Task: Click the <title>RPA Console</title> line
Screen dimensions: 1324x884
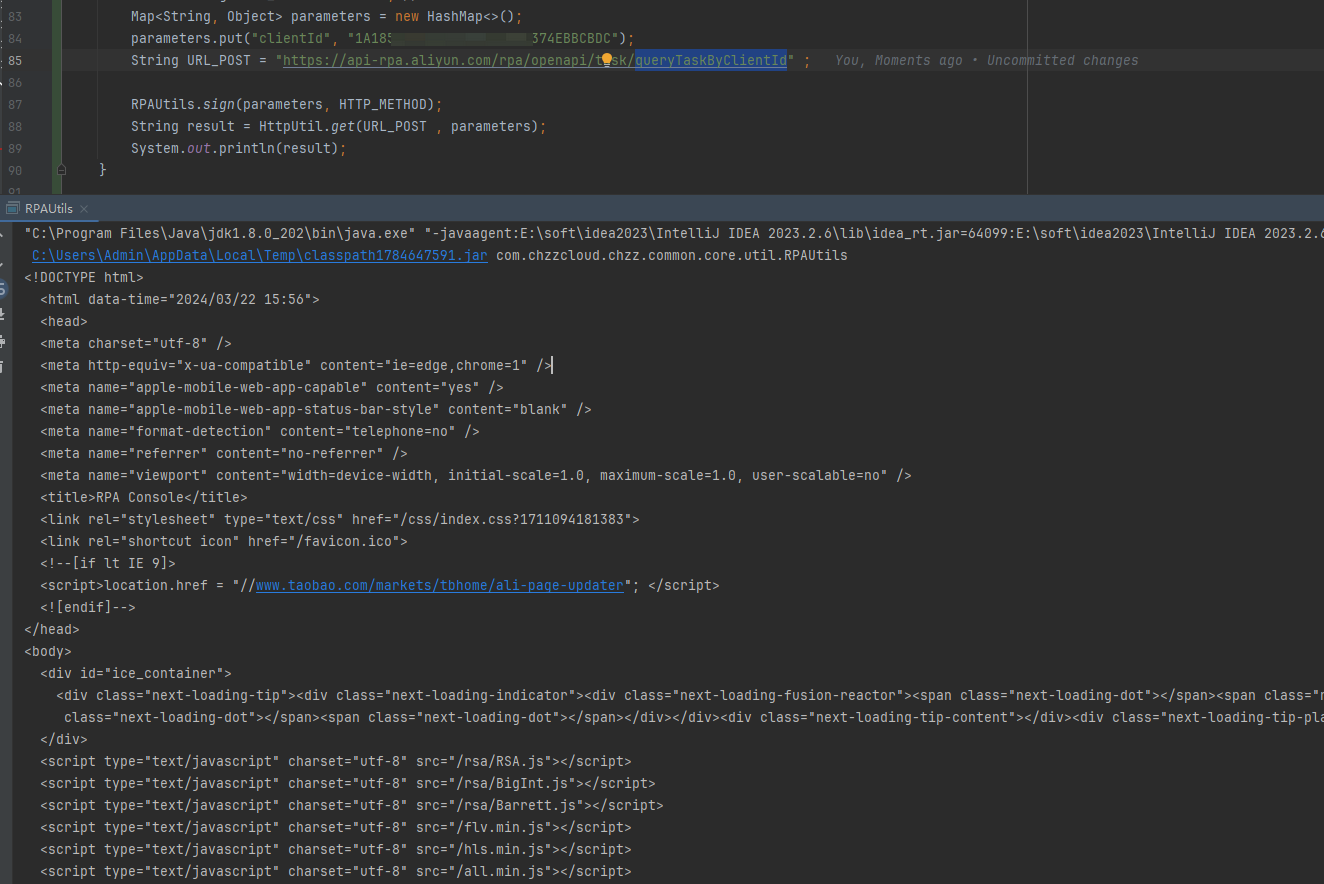Action: click(x=144, y=497)
